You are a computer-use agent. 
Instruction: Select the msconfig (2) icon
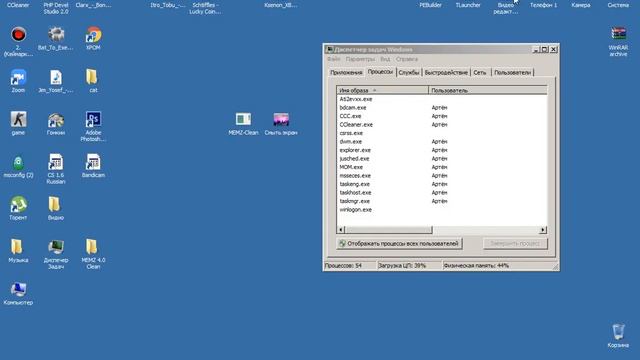(18, 162)
